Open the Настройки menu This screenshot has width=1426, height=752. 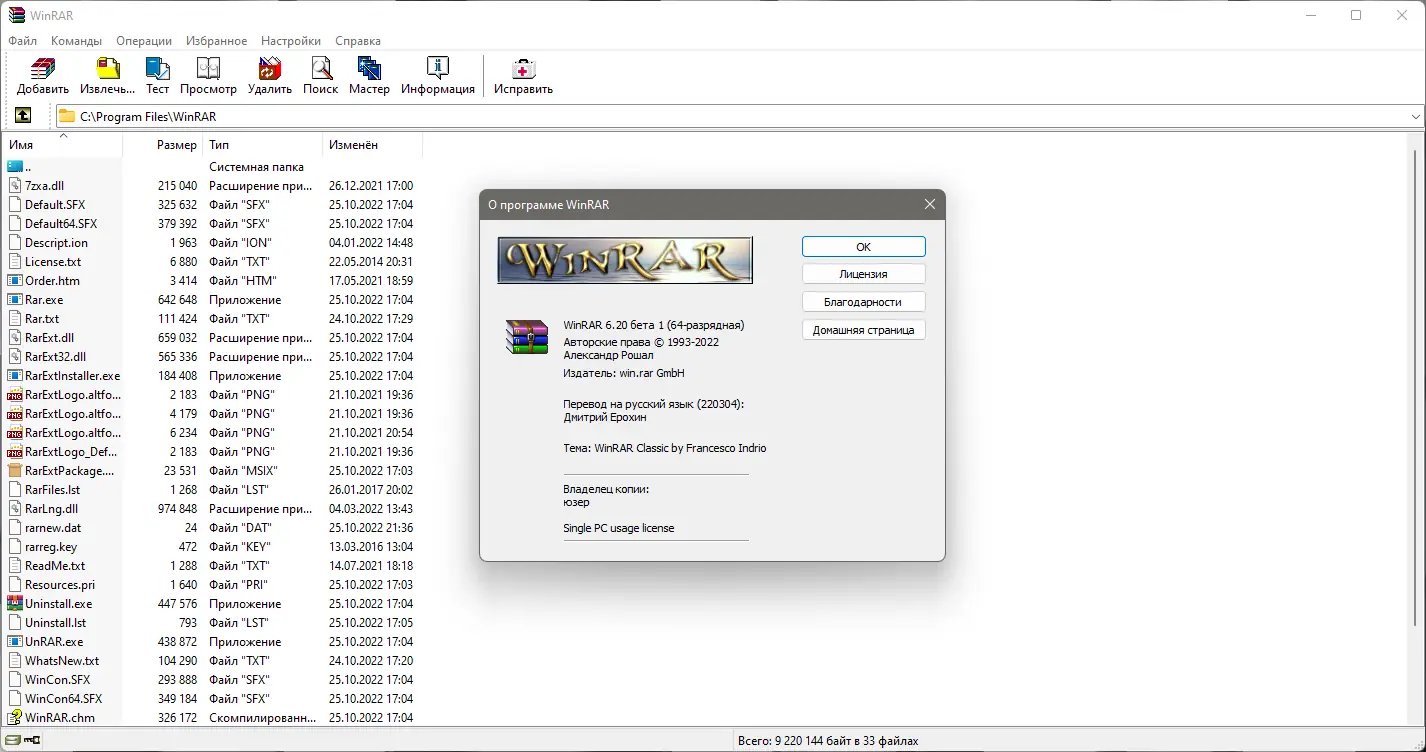(x=291, y=41)
